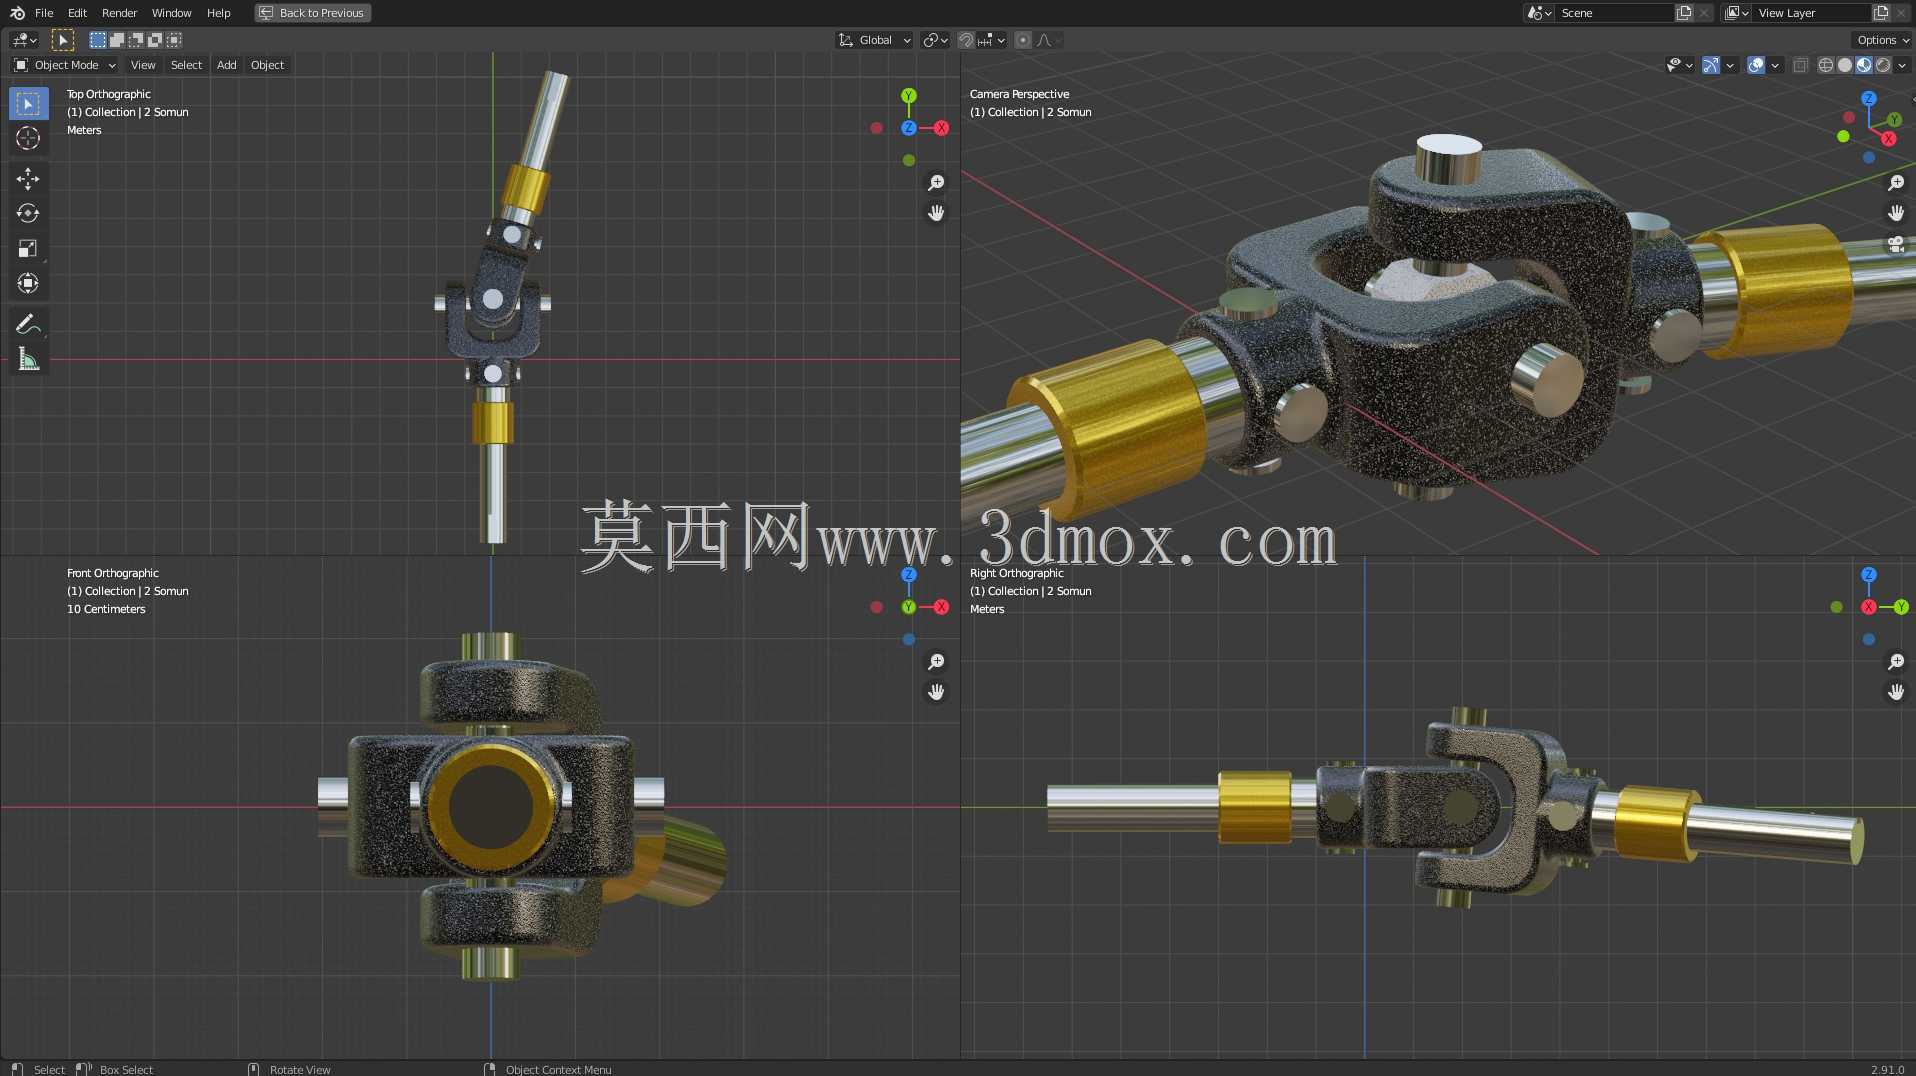1916x1076 pixels.
Task: Open the viewport View menu
Action: click(x=143, y=65)
